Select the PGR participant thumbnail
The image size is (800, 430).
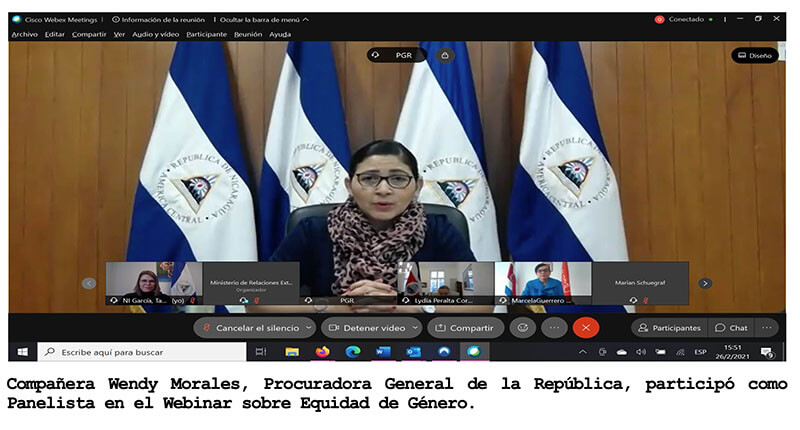(x=348, y=284)
